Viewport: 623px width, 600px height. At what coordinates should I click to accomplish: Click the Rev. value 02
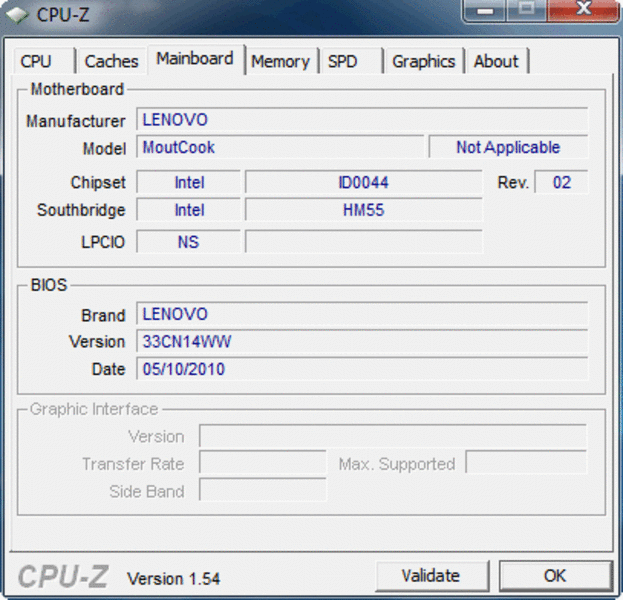561,182
